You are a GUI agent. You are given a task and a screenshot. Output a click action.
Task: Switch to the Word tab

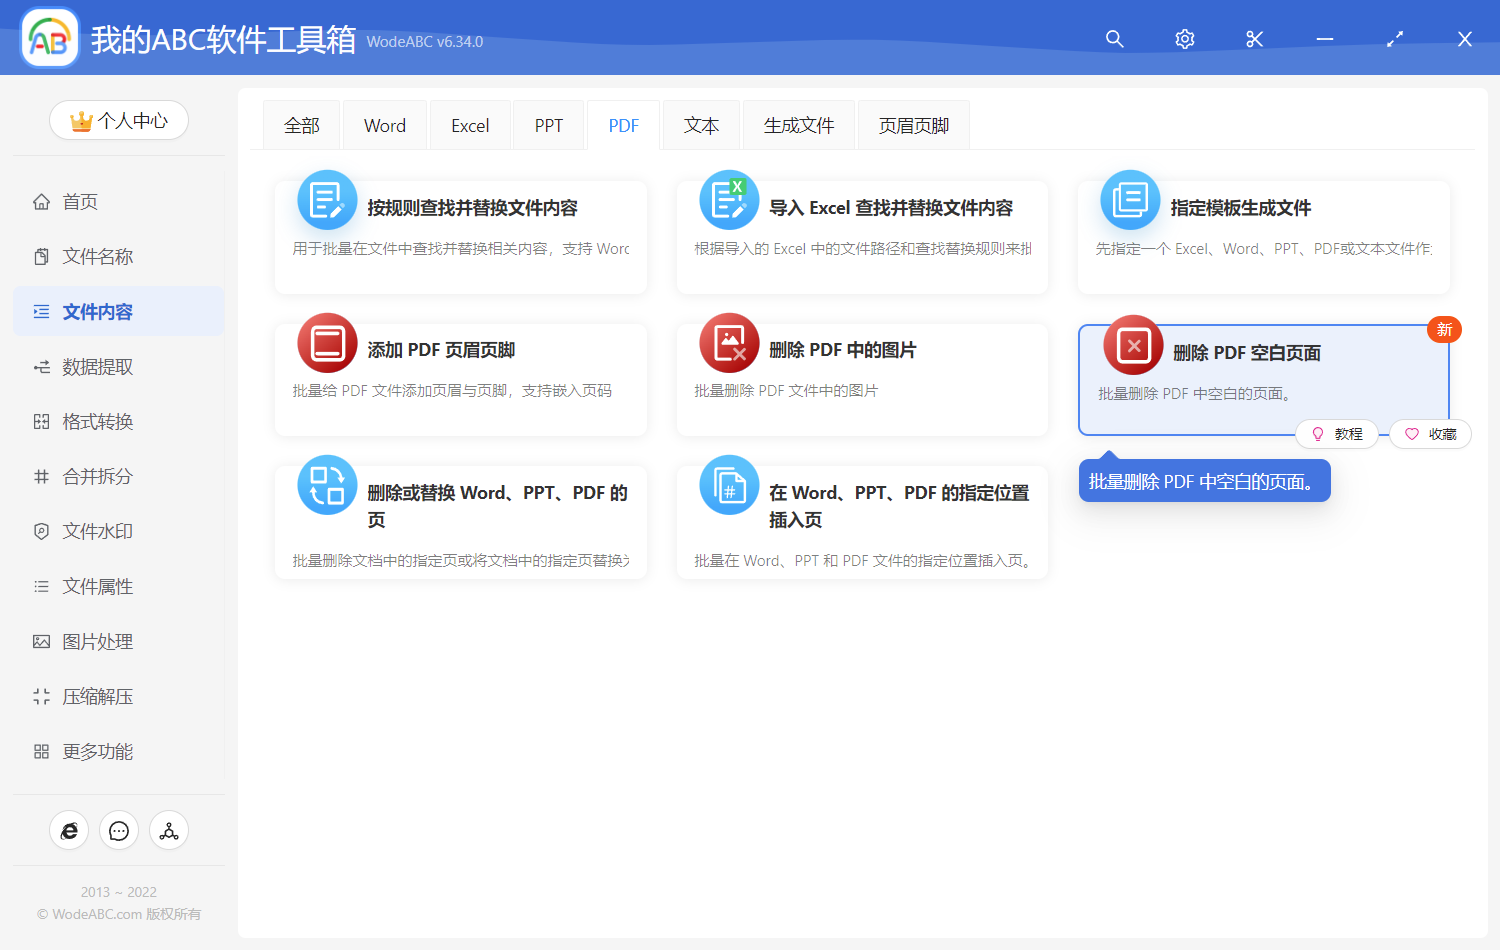coord(384,124)
